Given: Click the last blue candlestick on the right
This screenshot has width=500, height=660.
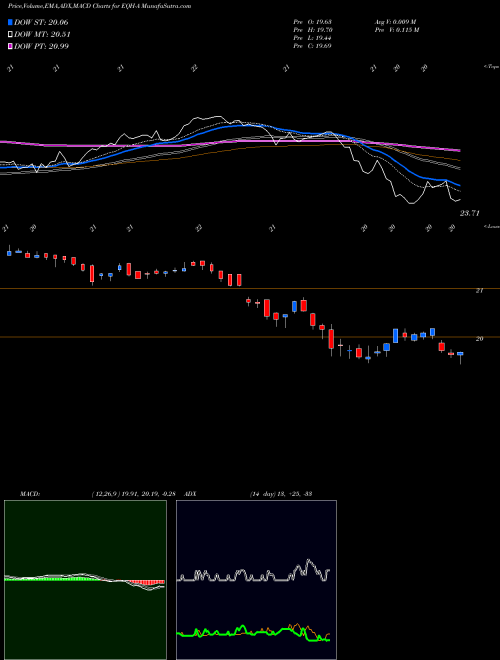Looking at the screenshot, I should tap(460, 354).
